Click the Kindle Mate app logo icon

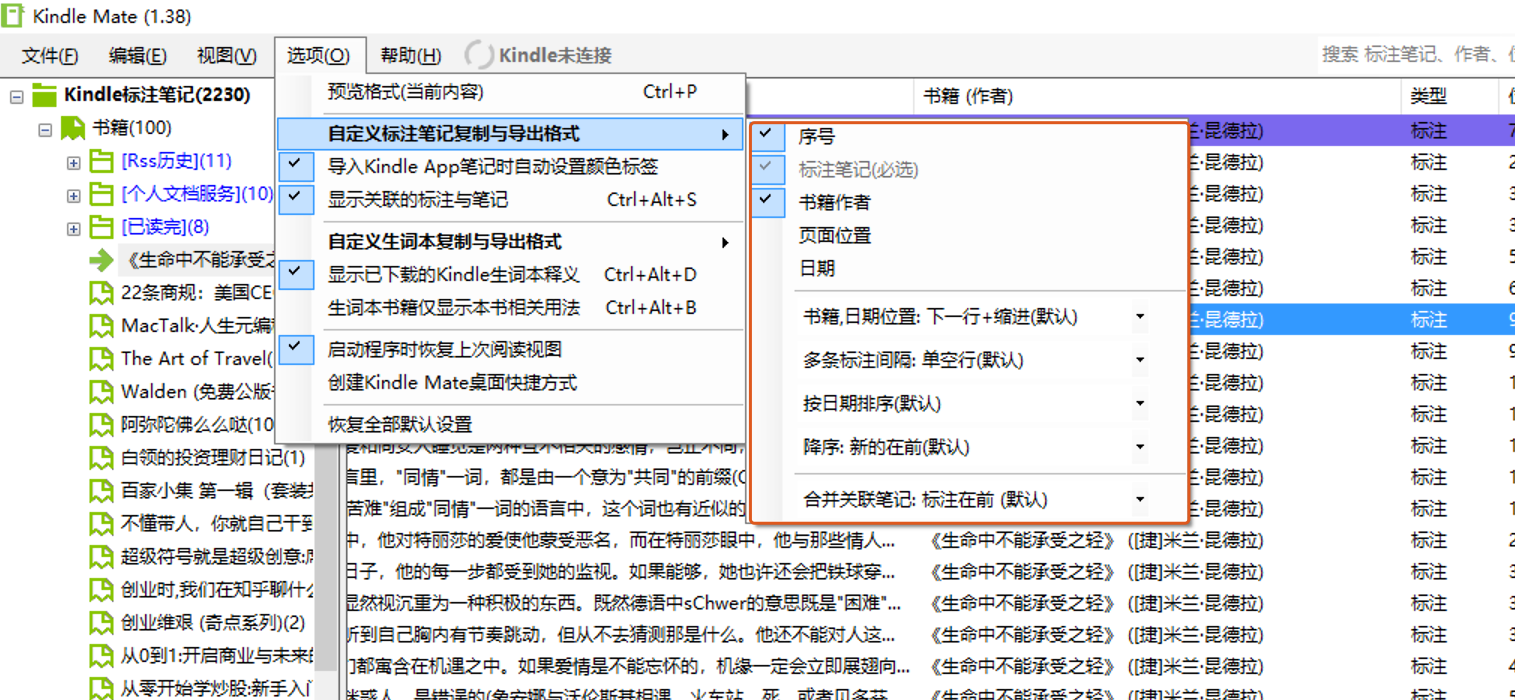(x=13, y=16)
